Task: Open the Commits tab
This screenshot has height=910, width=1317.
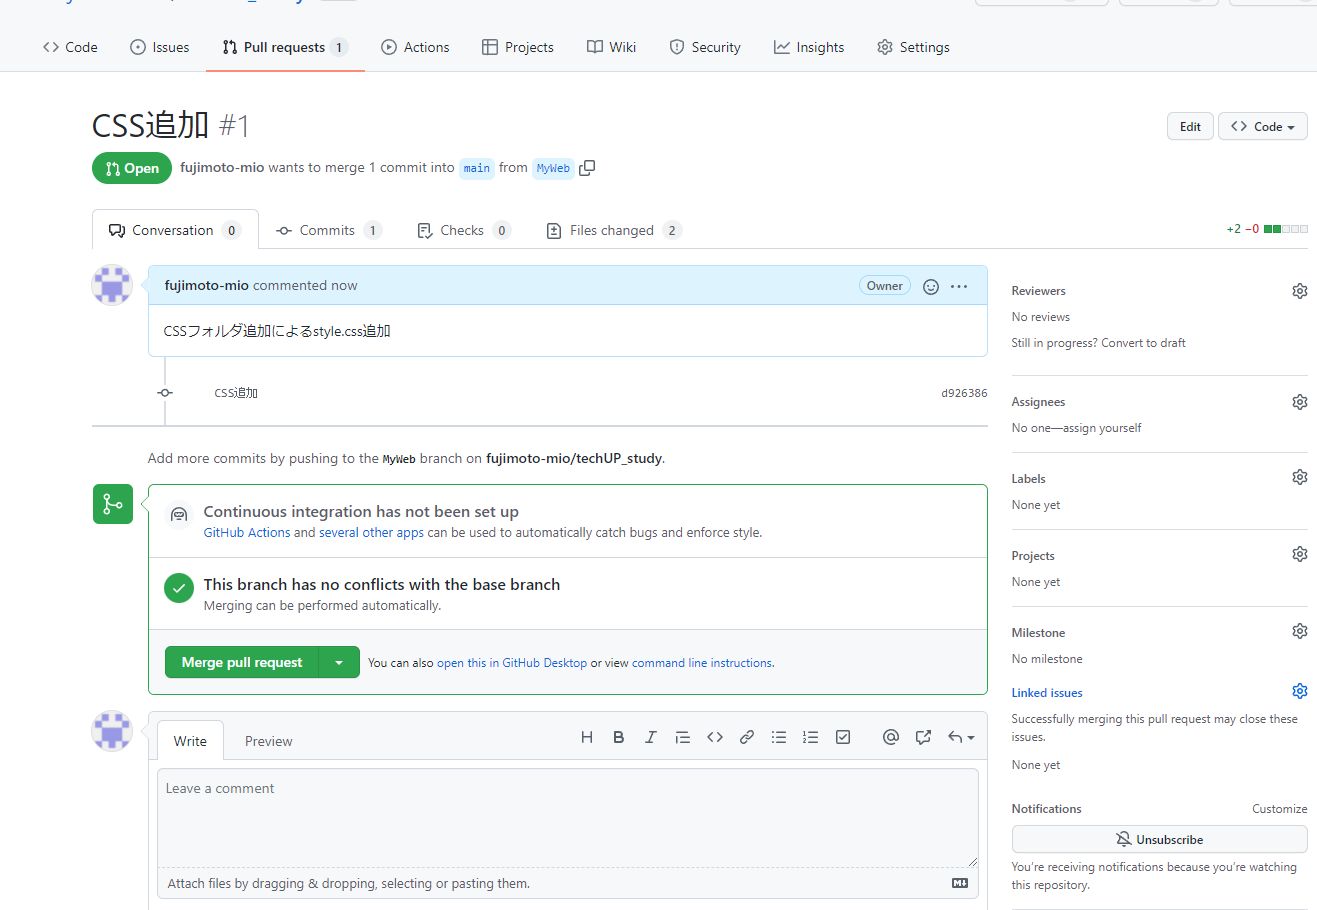Action: point(328,230)
